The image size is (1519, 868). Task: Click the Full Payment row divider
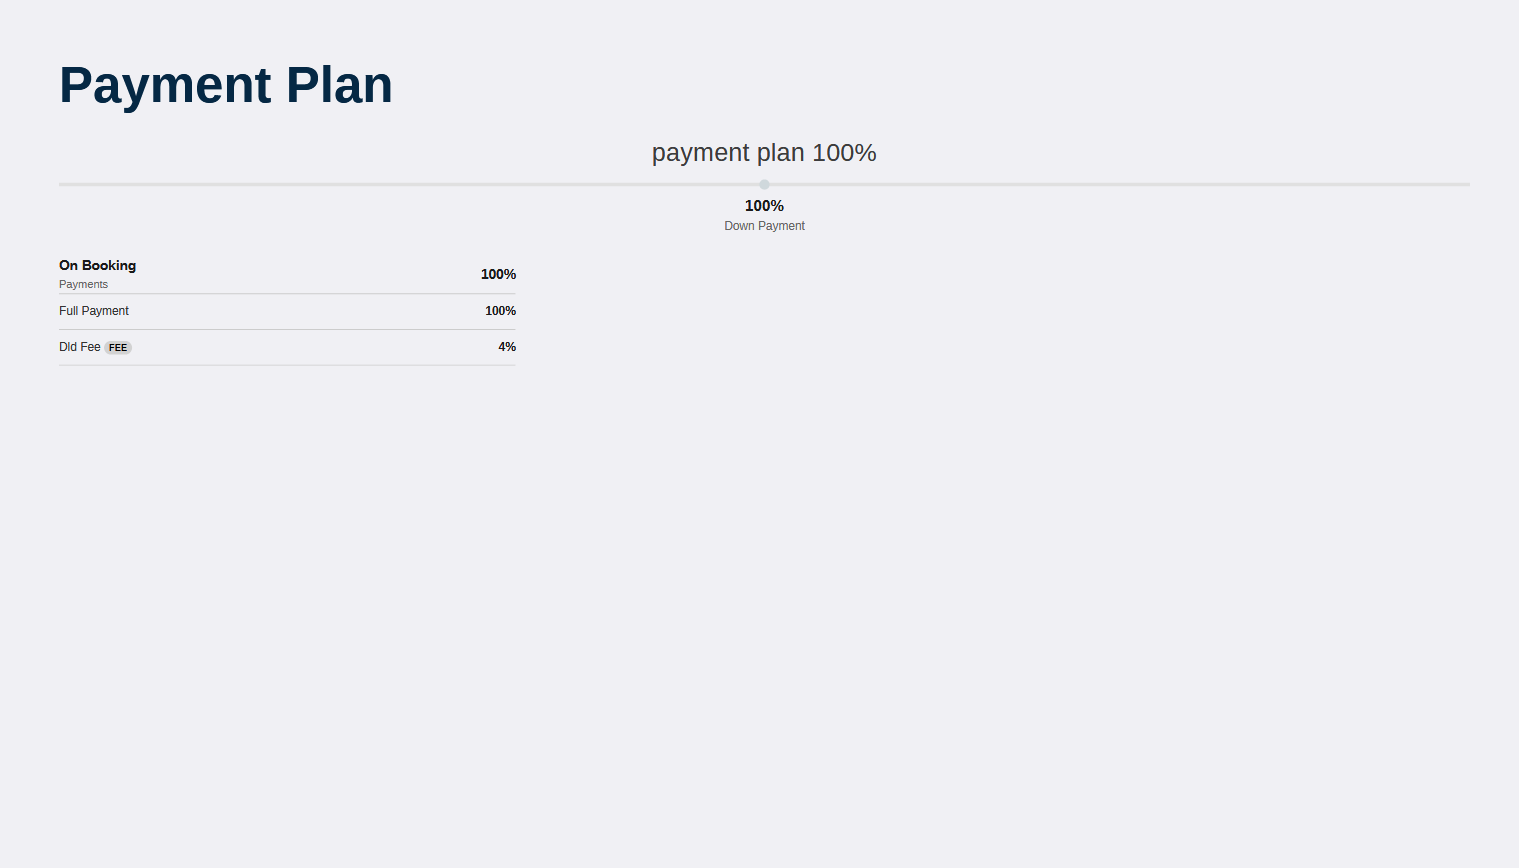287,329
